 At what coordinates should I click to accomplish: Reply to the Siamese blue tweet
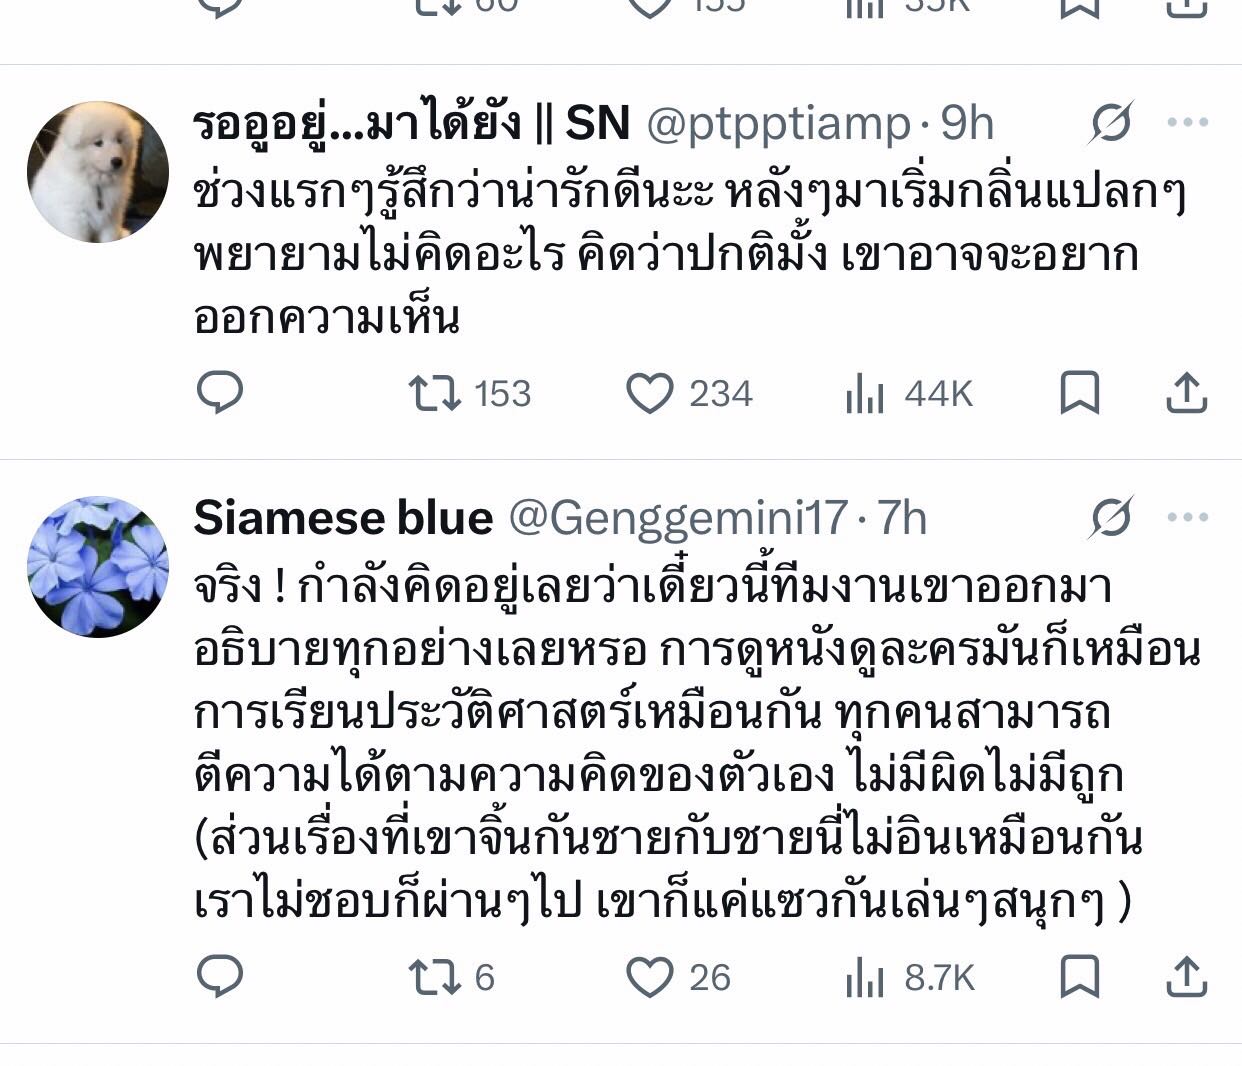point(219,976)
